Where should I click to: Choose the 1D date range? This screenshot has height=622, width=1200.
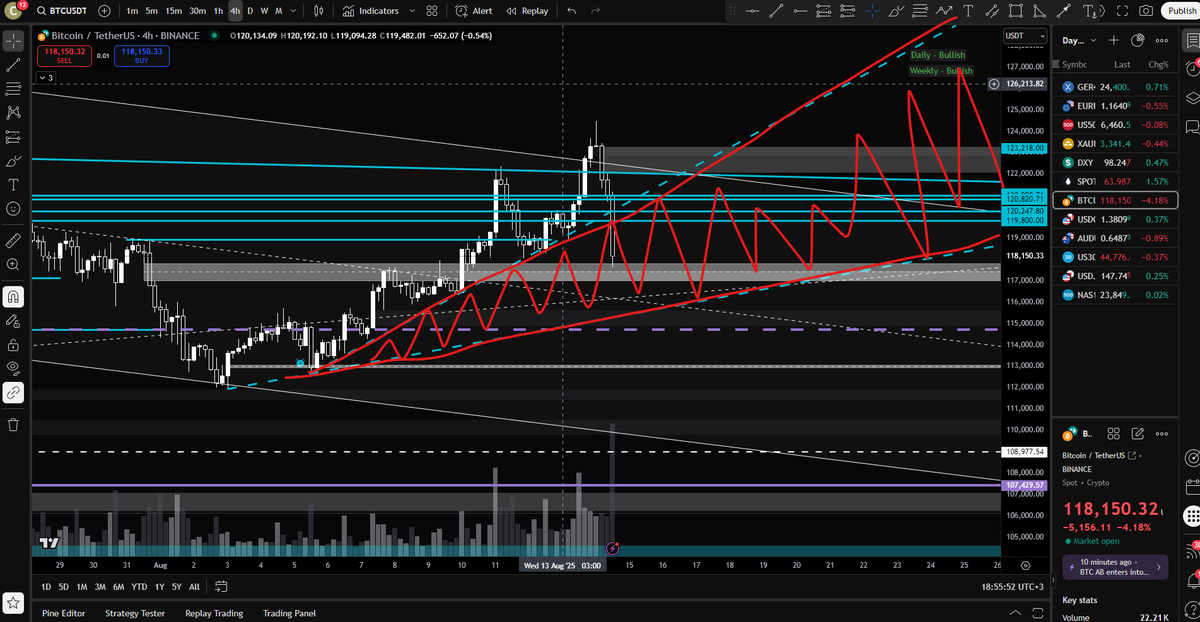(46, 586)
